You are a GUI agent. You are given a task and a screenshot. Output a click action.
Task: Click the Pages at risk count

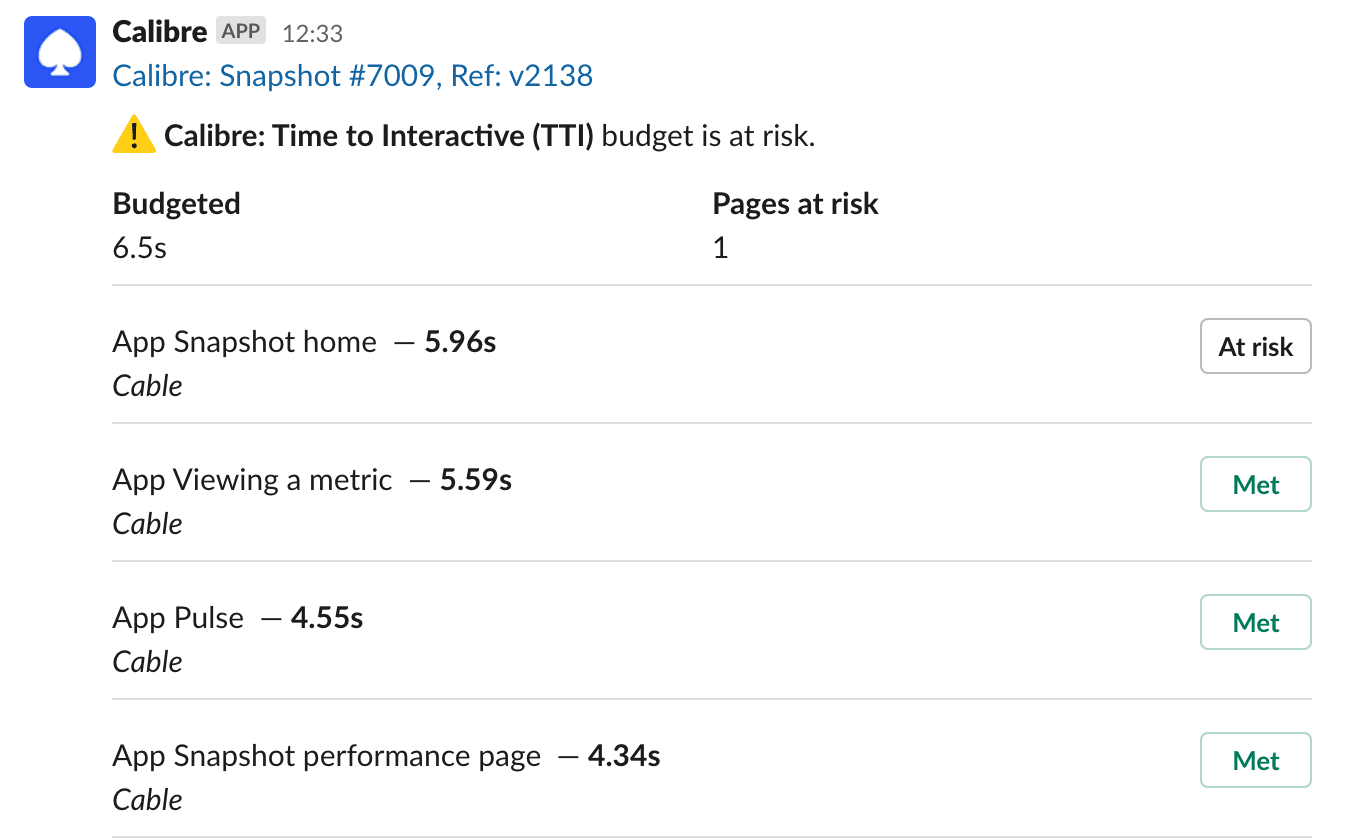721,247
